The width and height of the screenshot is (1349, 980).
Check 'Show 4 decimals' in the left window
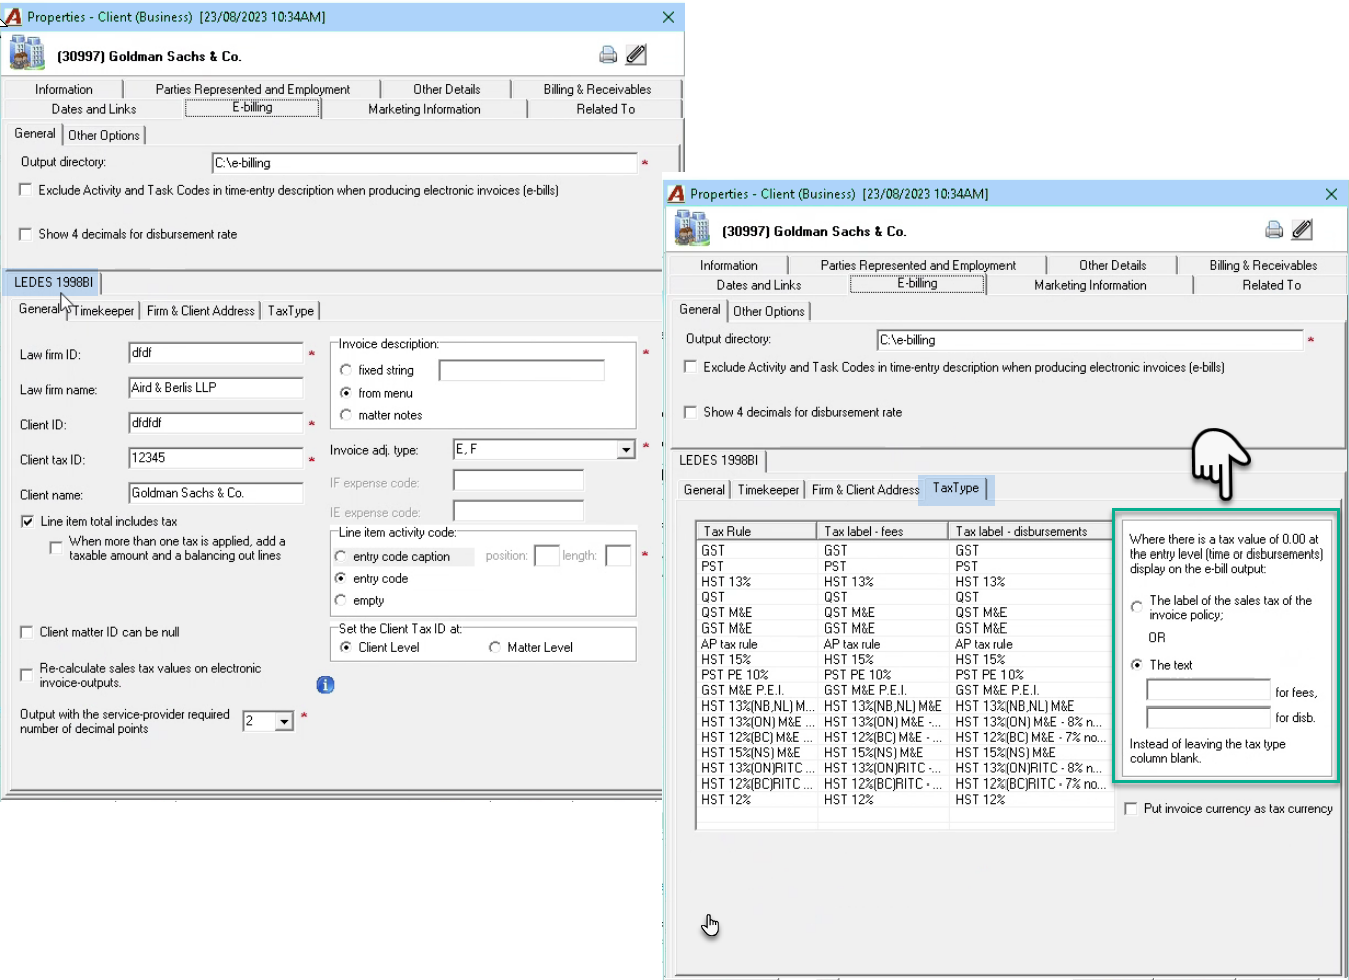(x=25, y=234)
